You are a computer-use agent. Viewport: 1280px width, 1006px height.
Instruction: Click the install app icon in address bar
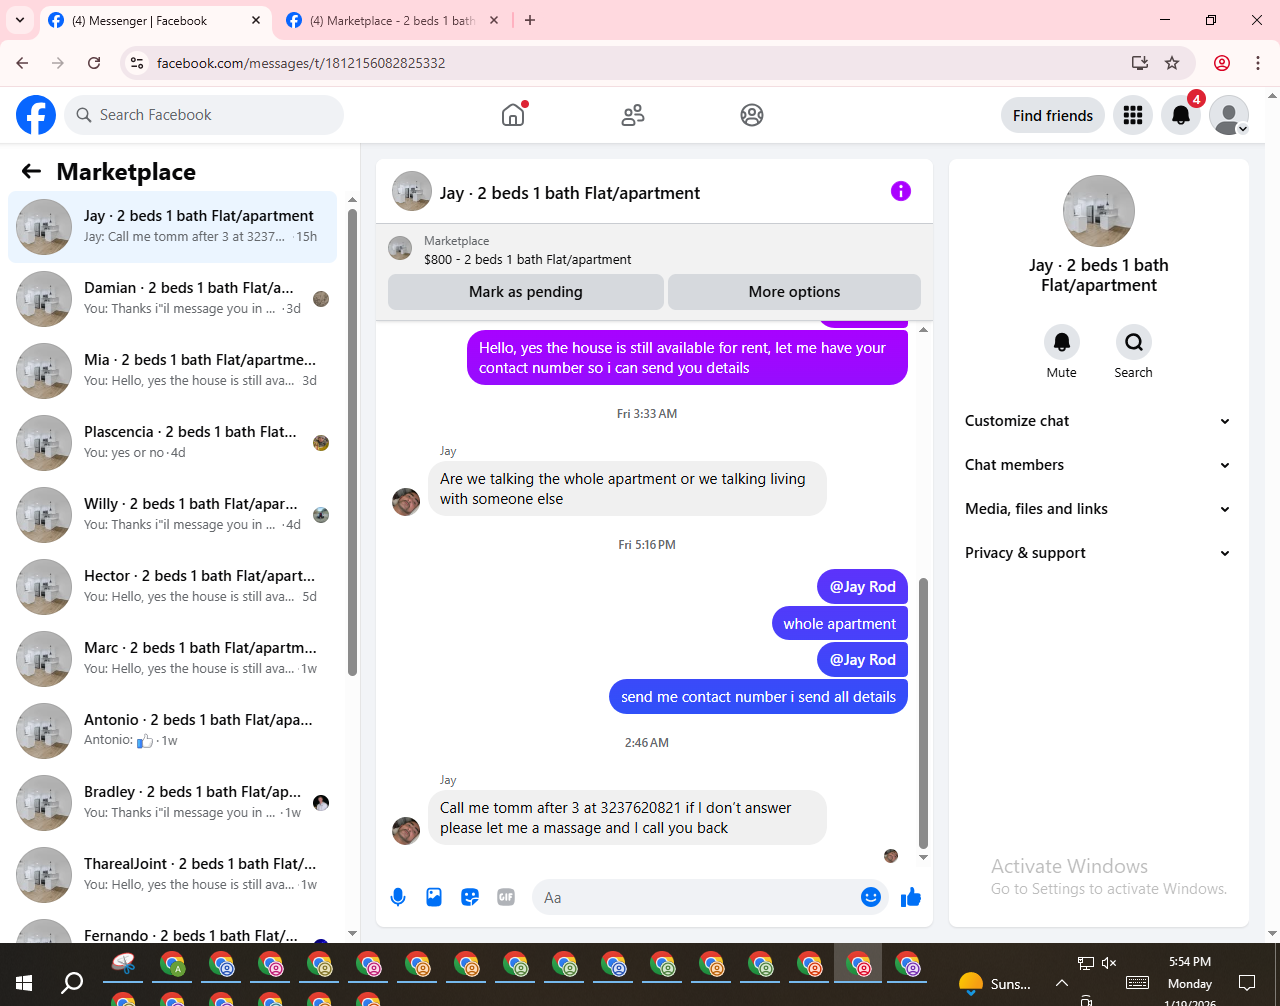[x=1140, y=63]
